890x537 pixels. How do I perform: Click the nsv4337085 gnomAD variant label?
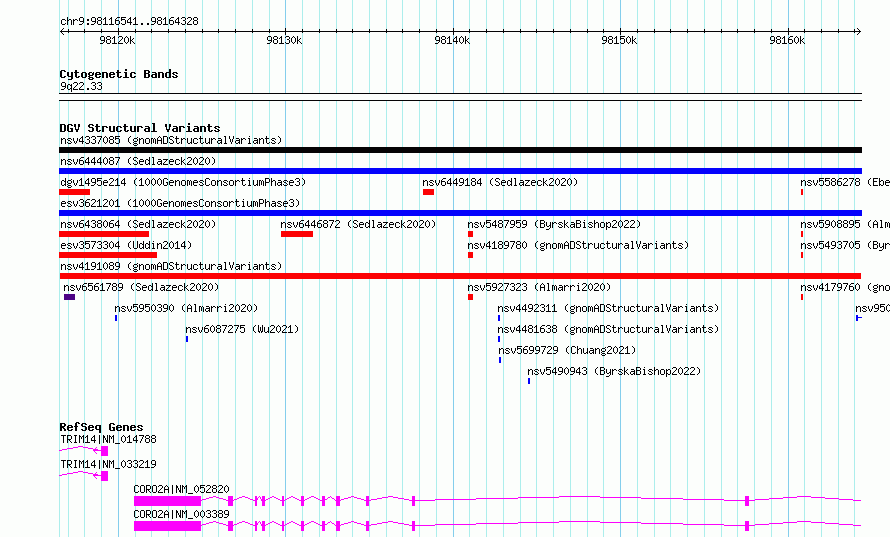pyautogui.click(x=171, y=140)
